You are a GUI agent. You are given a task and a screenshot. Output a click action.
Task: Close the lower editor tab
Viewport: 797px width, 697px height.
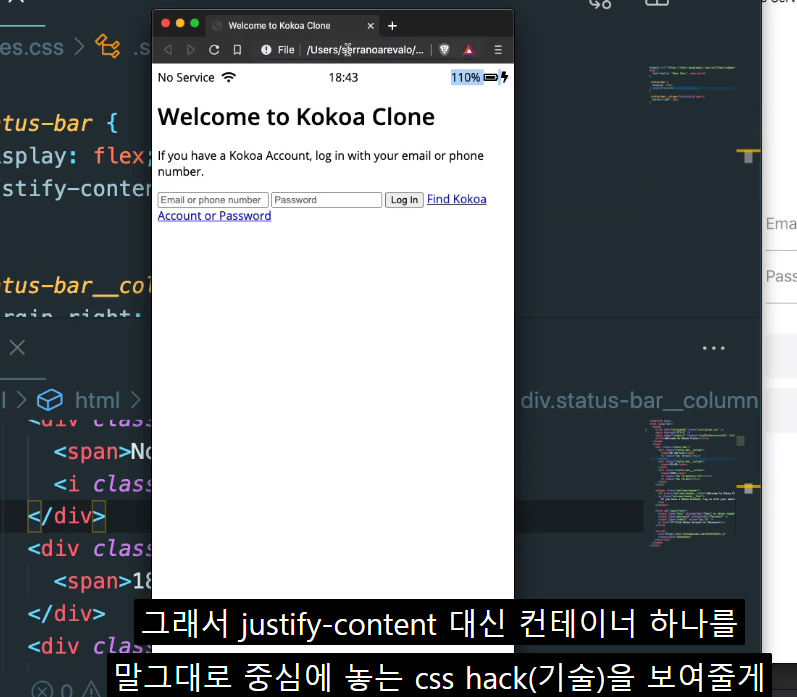[x=17, y=348]
